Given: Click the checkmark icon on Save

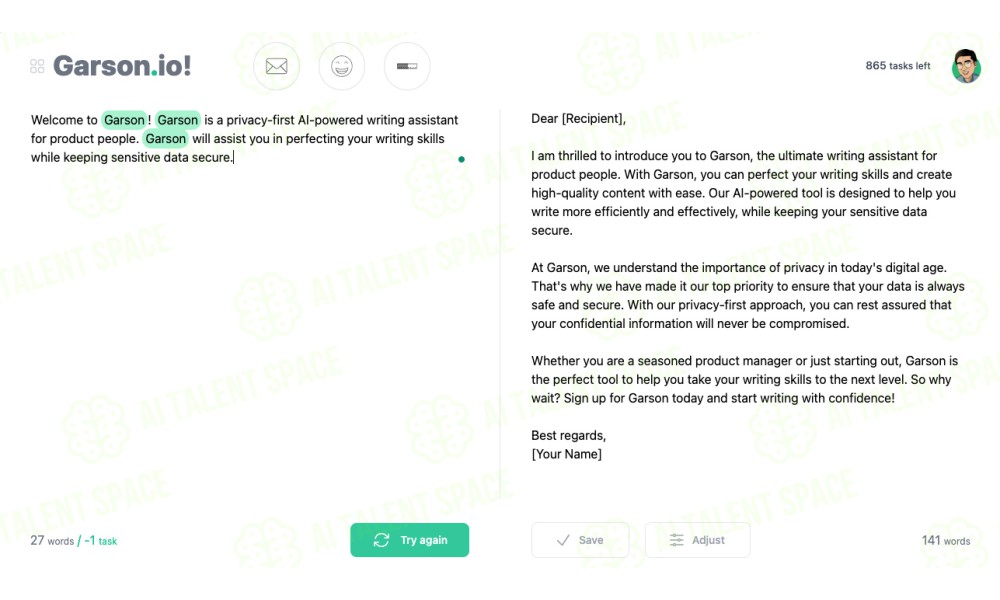Looking at the screenshot, I should [563, 540].
